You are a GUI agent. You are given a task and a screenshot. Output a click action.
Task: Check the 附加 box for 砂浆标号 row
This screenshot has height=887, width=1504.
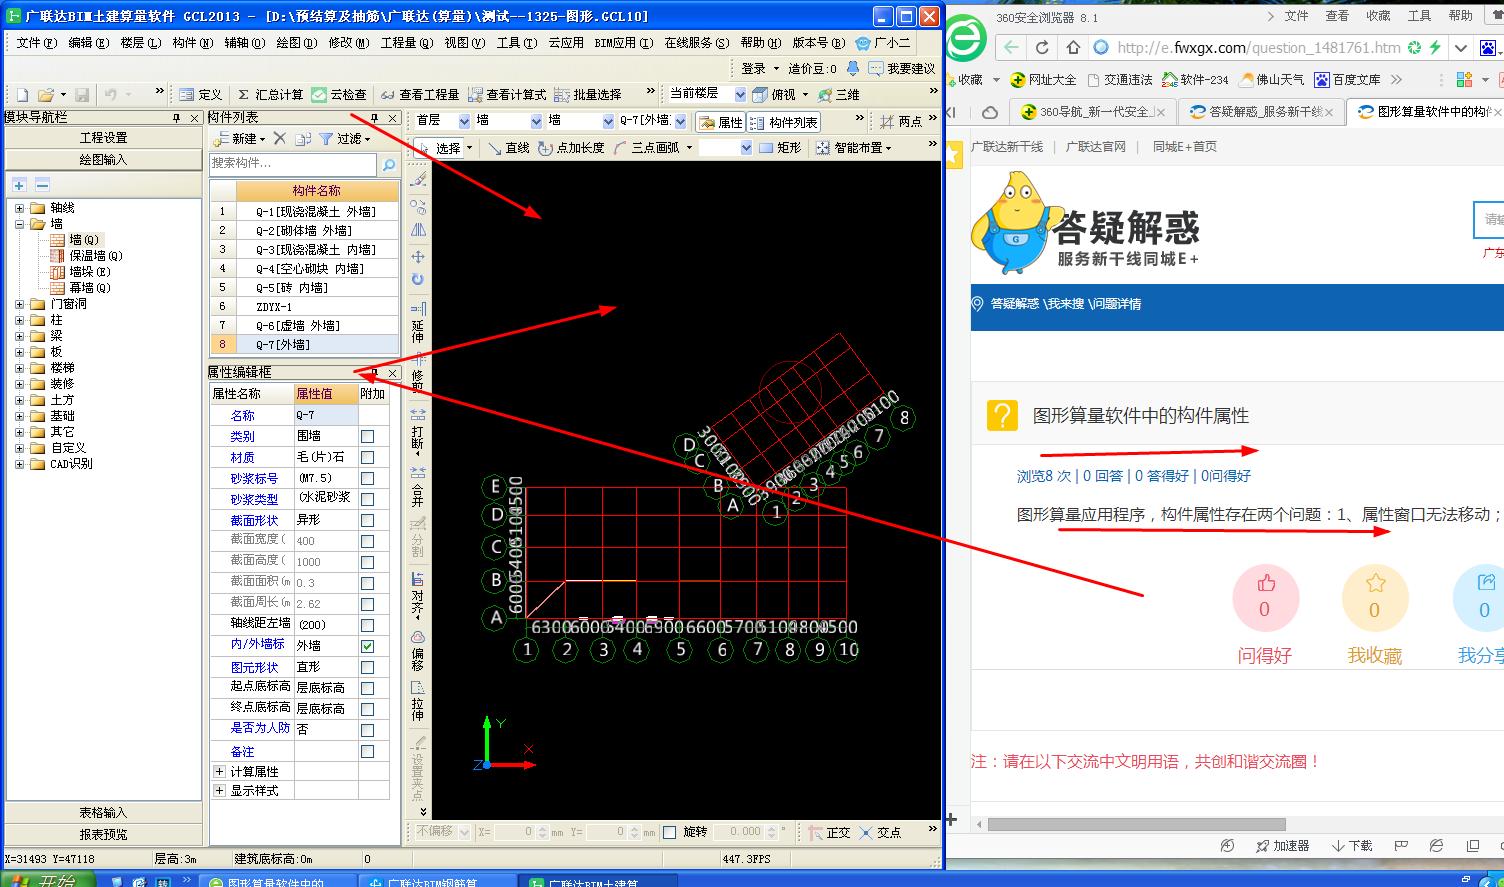click(x=367, y=479)
